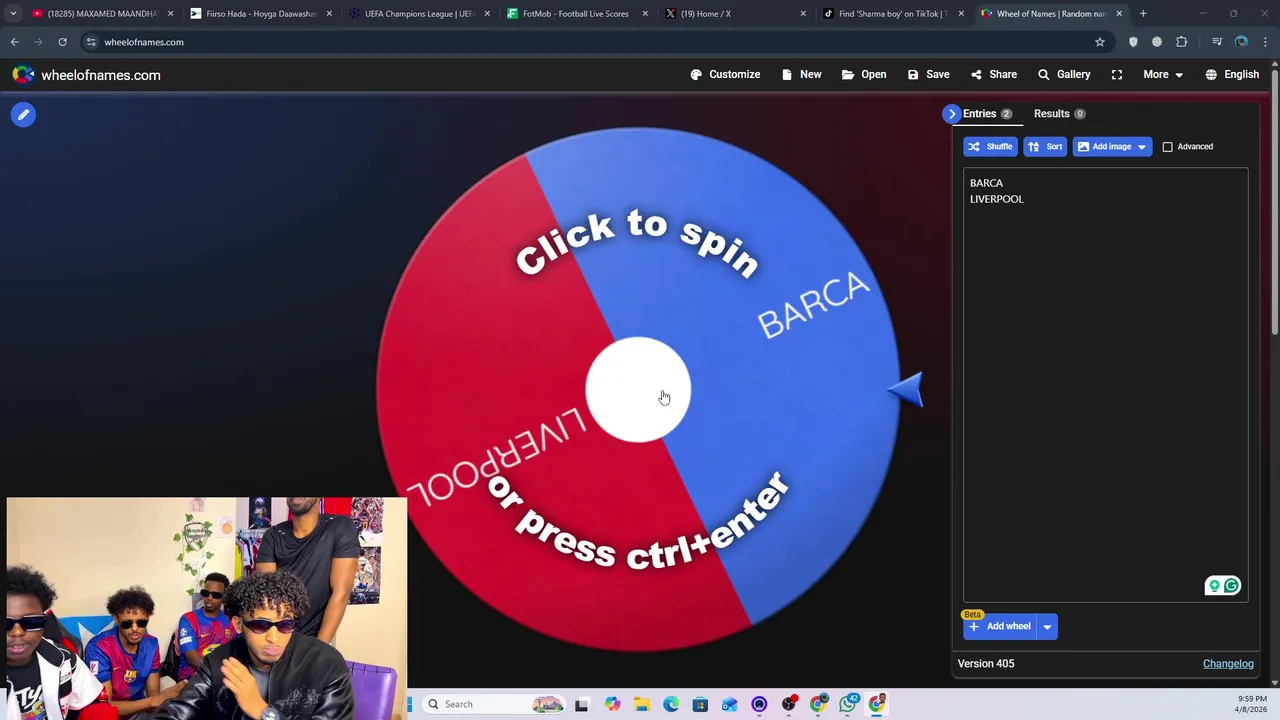Open File Explorer from the taskbar
Image resolution: width=1280 pixels, height=720 pixels.
tap(641, 704)
